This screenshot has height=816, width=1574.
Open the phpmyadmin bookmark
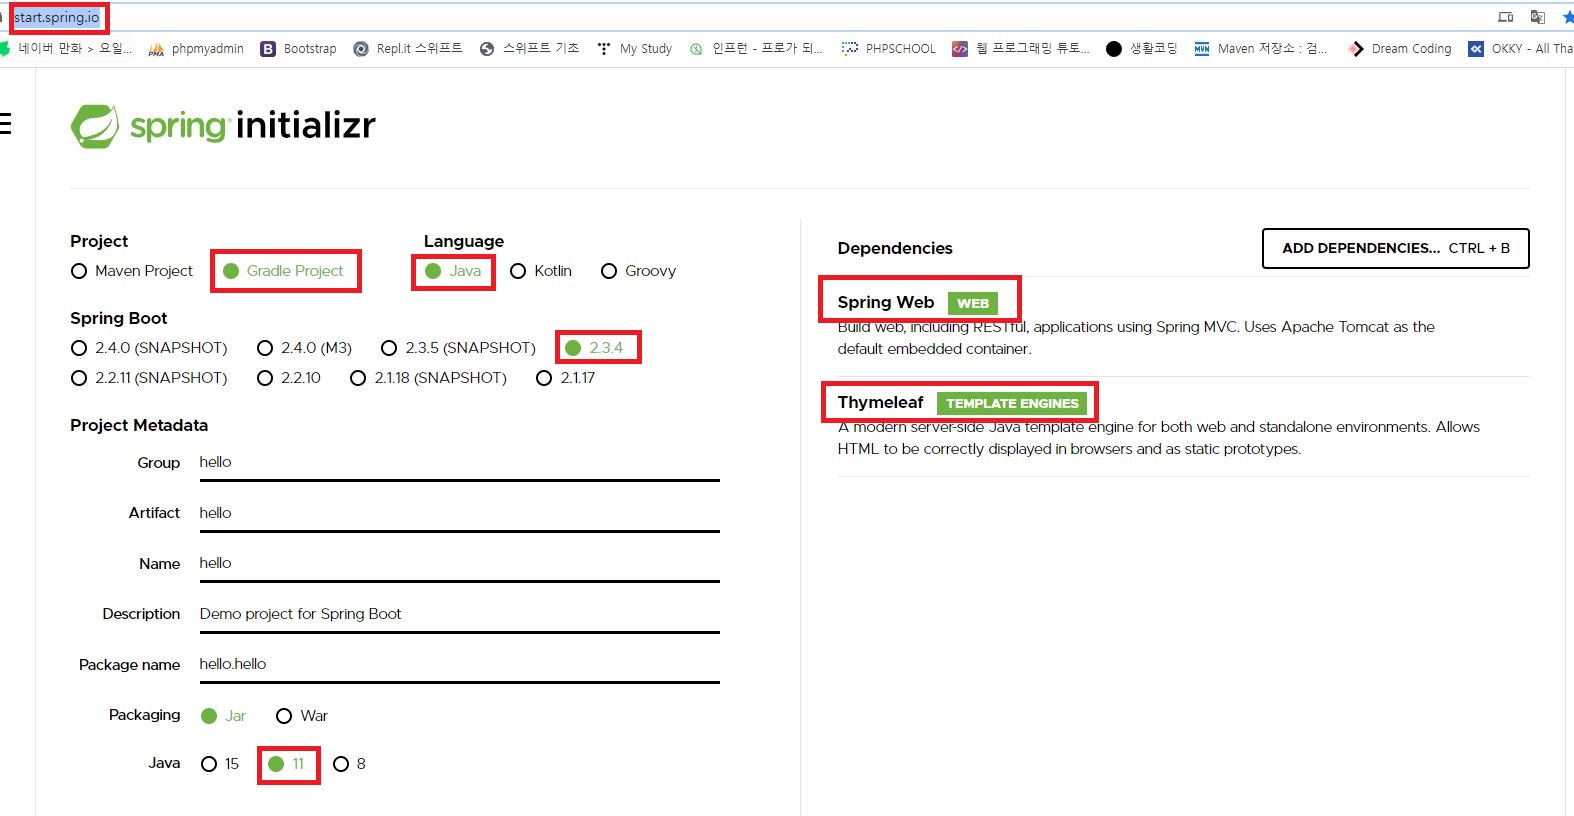196,48
